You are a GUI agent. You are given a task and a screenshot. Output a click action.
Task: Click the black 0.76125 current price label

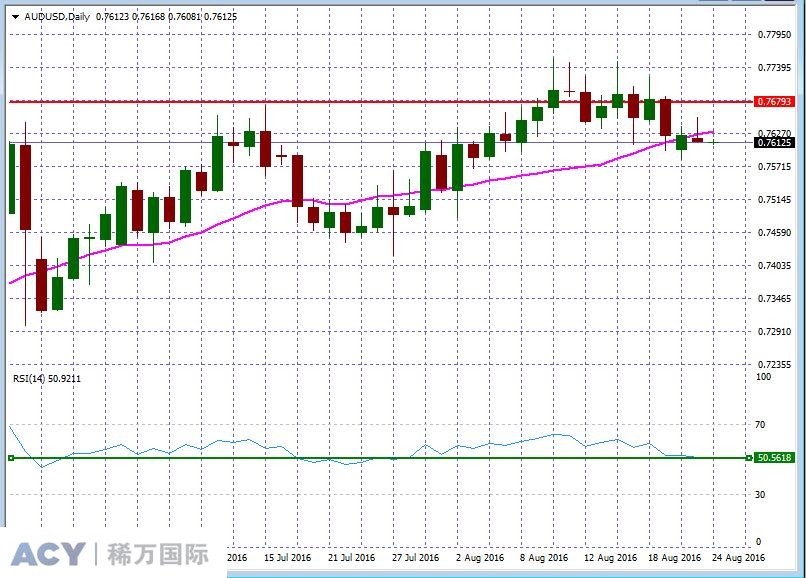point(774,142)
